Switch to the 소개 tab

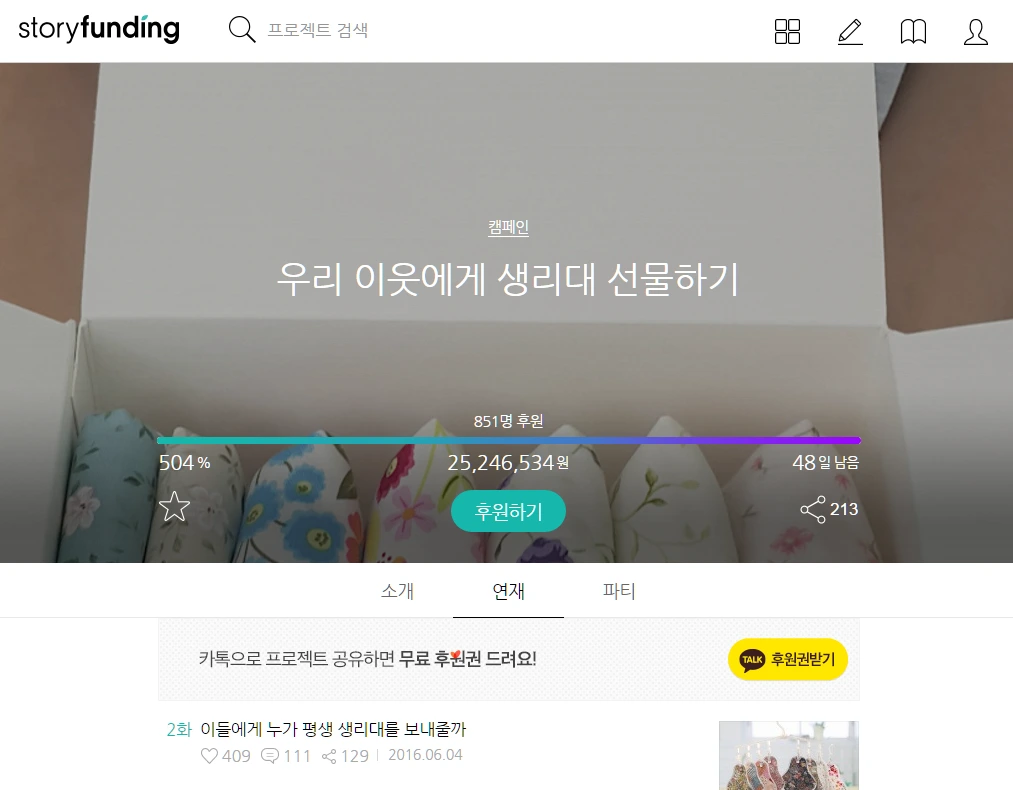click(x=397, y=590)
